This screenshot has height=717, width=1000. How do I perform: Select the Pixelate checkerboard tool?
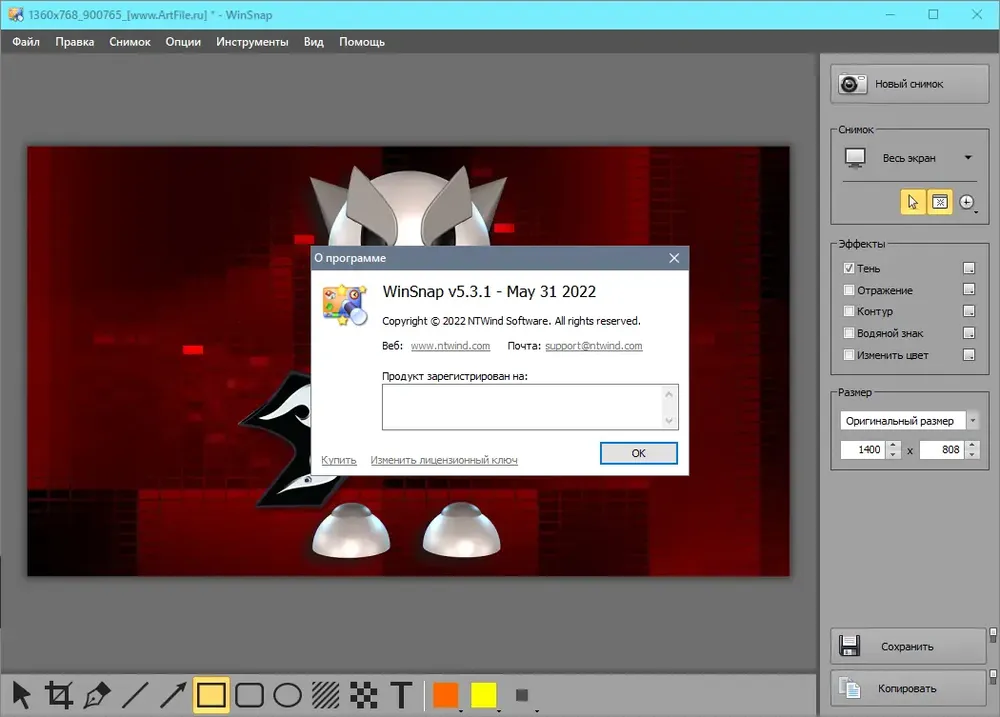(x=364, y=695)
